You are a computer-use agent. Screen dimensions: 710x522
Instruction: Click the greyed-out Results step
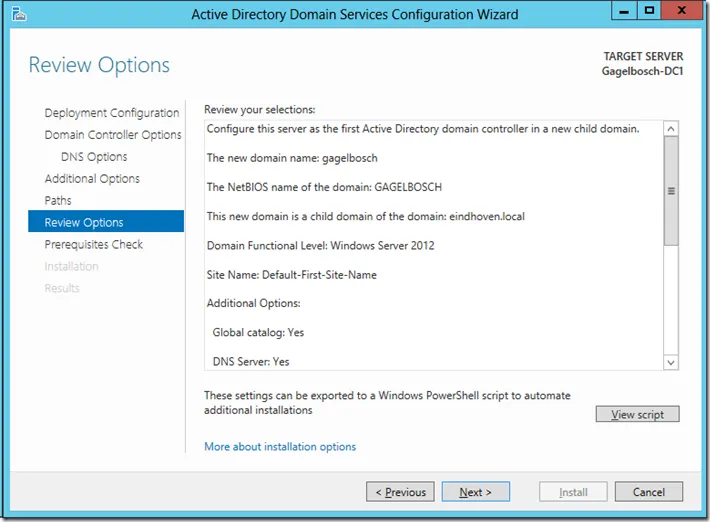pyautogui.click(x=62, y=288)
